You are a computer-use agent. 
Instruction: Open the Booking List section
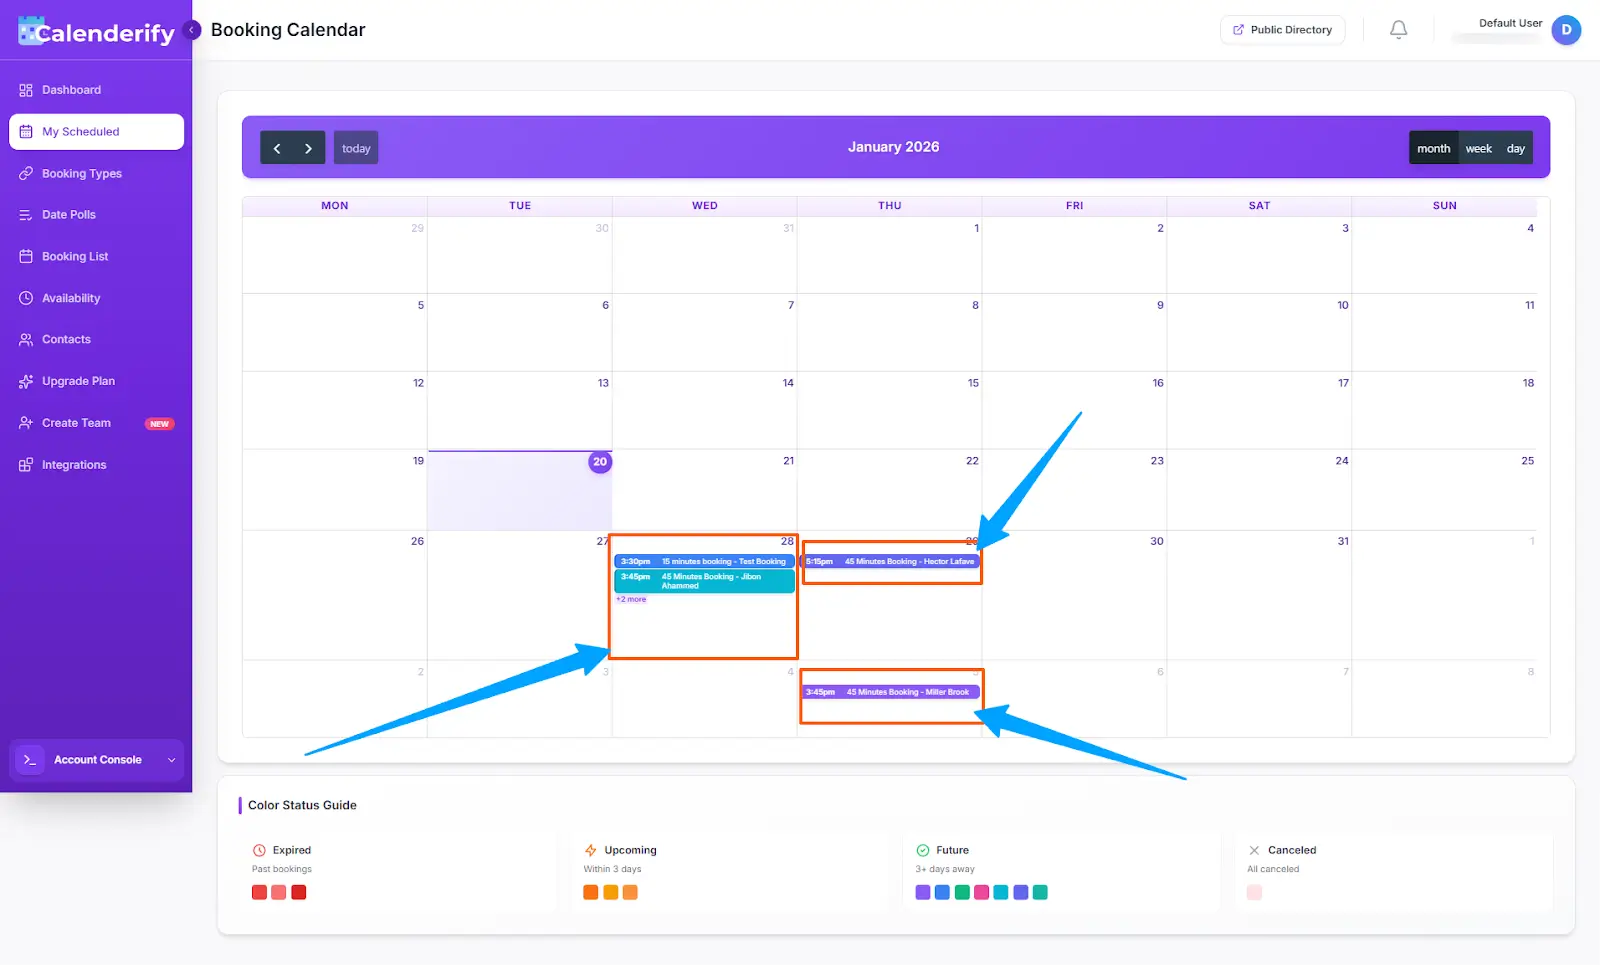tap(75, 256)
